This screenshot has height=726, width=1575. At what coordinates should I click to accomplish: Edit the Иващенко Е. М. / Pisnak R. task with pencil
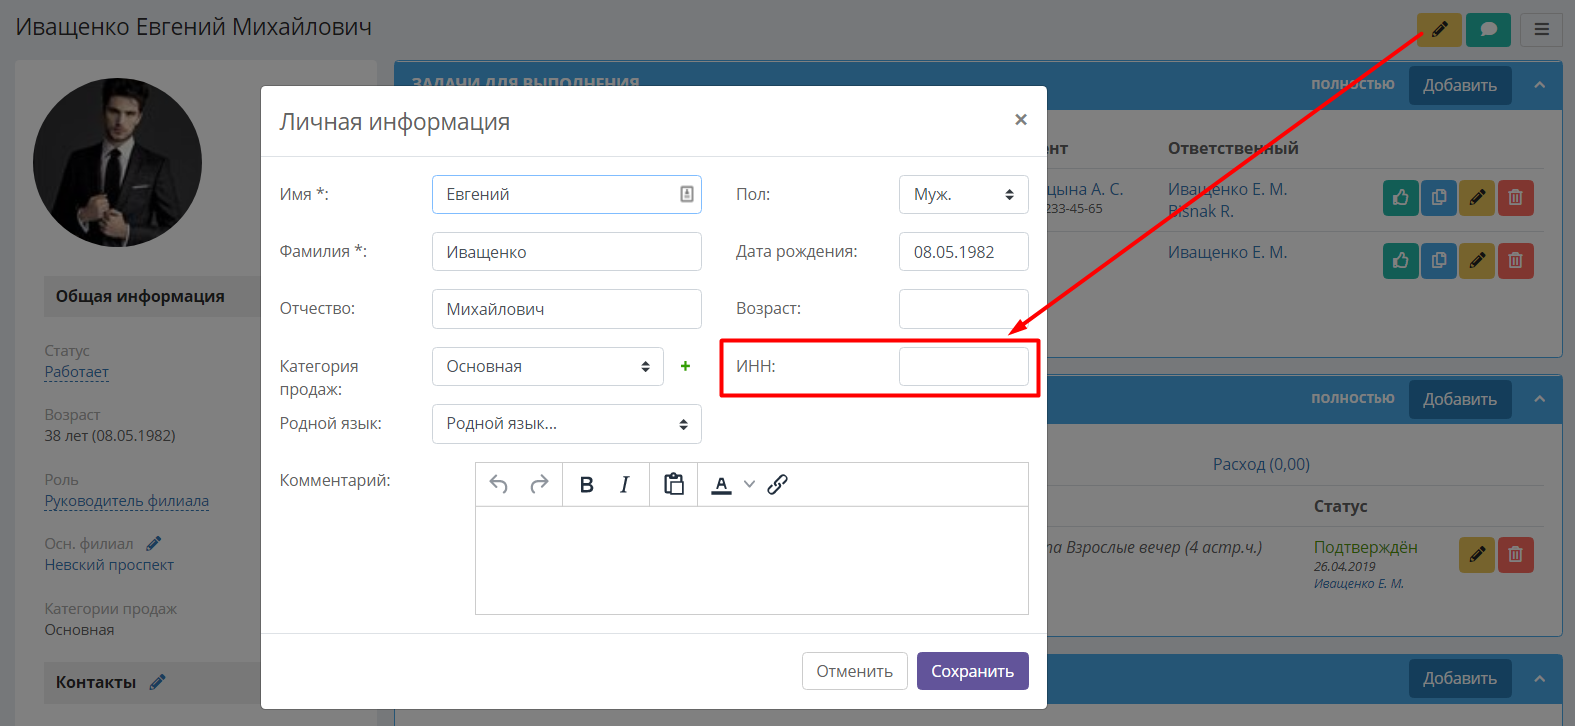point(1477,198)
